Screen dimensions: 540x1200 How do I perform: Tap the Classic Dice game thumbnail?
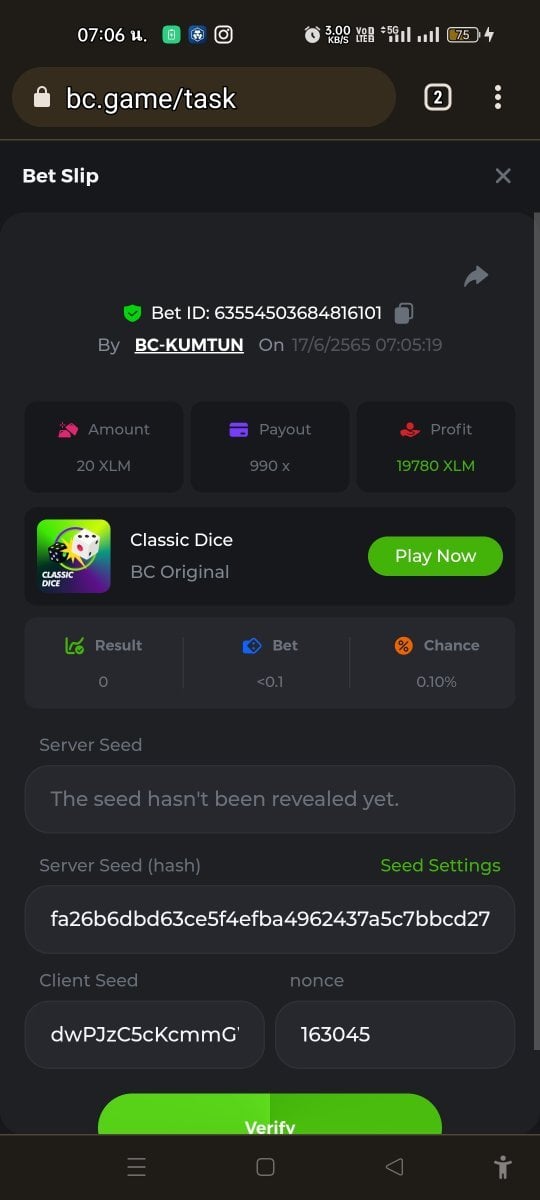click(x=74, y=556)
